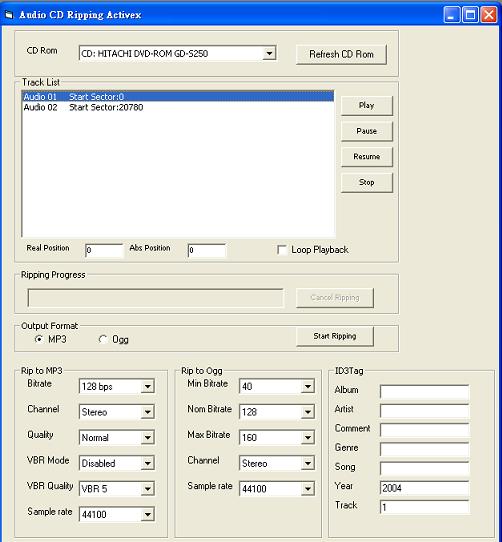502x542 pixels.
Task: Stop the audio playback
Action: tap(367, 182)
